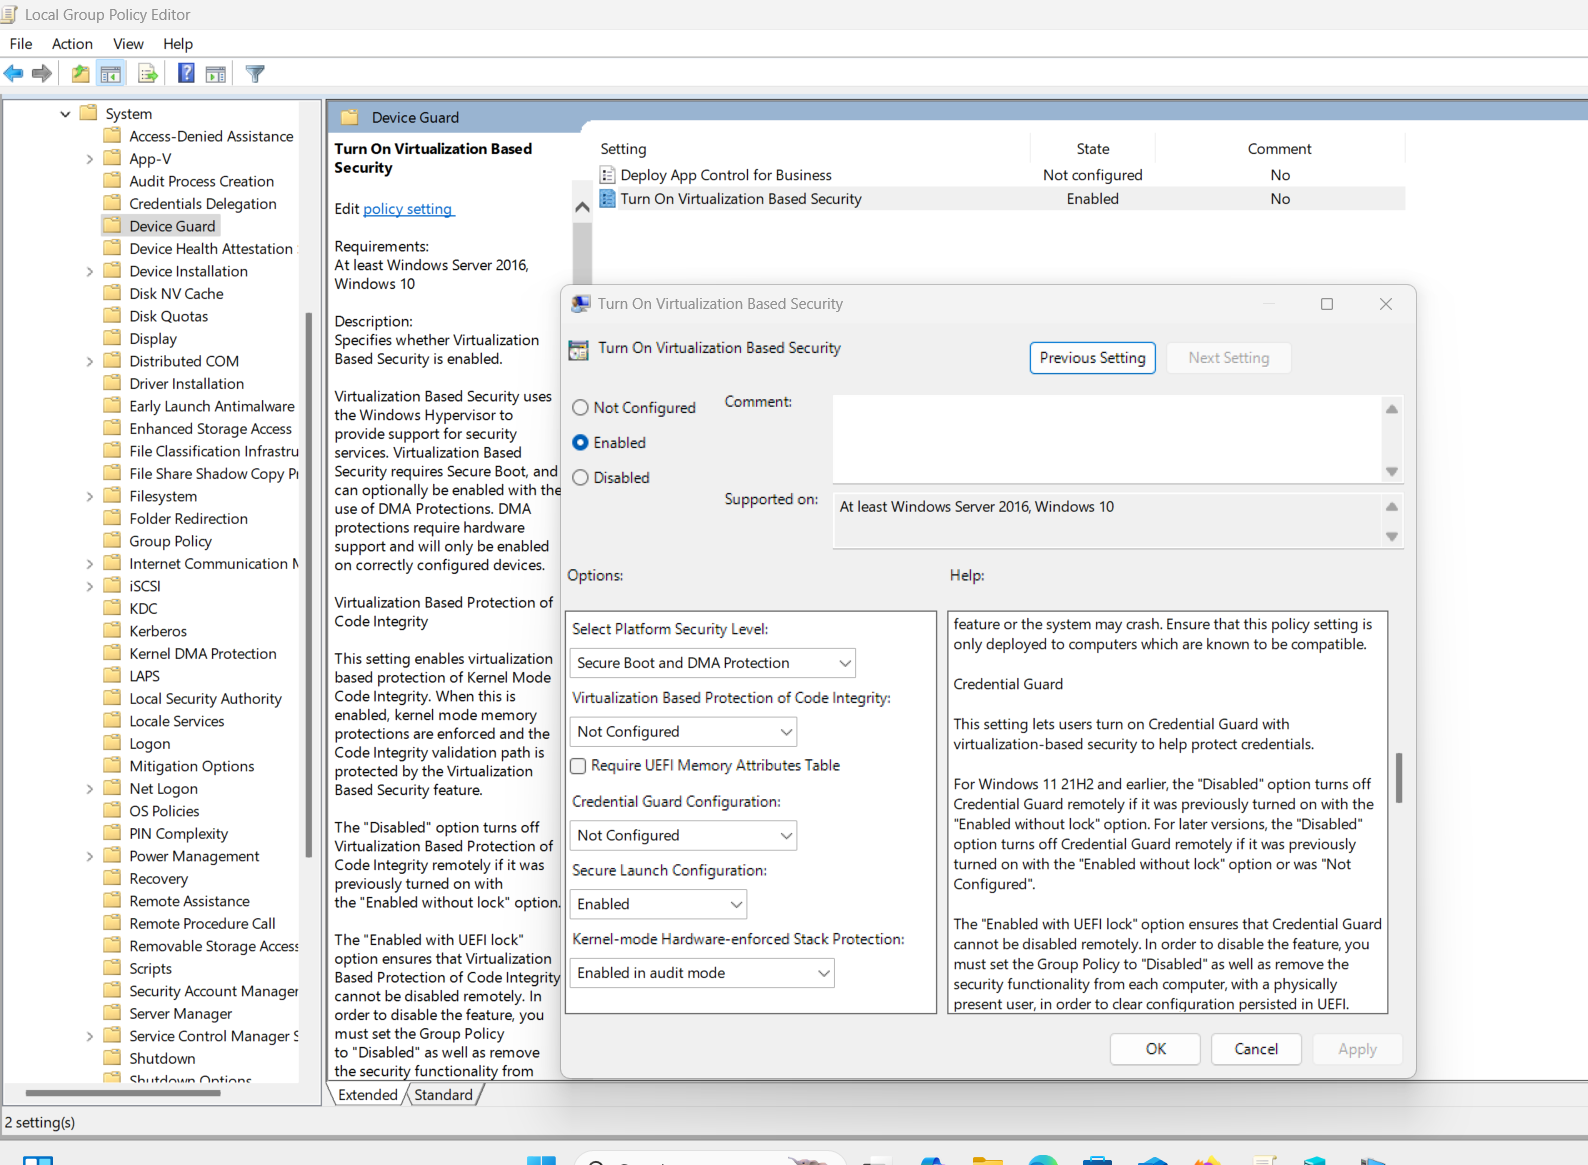Click Cancel in the policy dialog

click(1256, 1049)
